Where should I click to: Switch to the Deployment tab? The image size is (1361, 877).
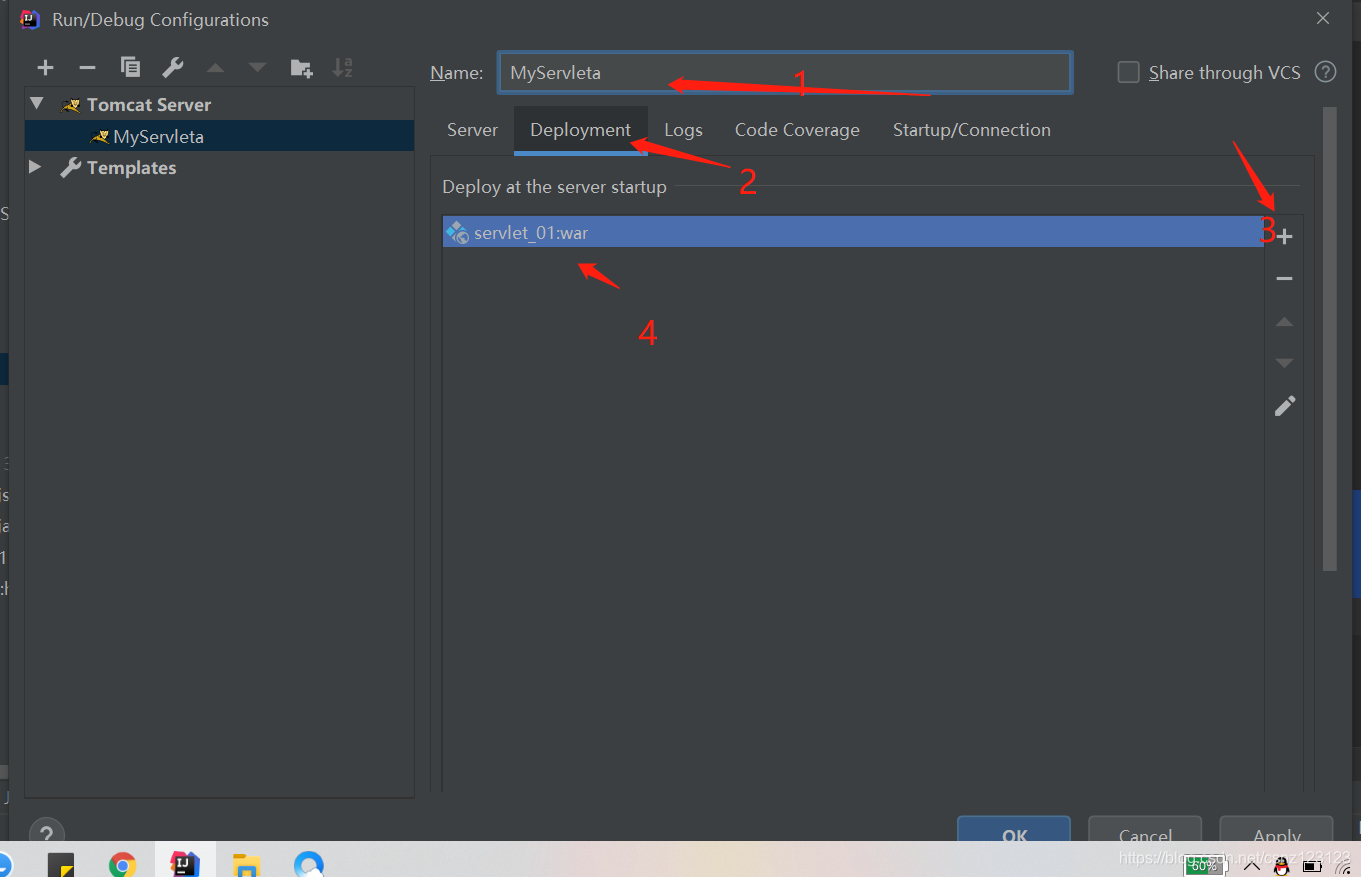pos(581,130)
